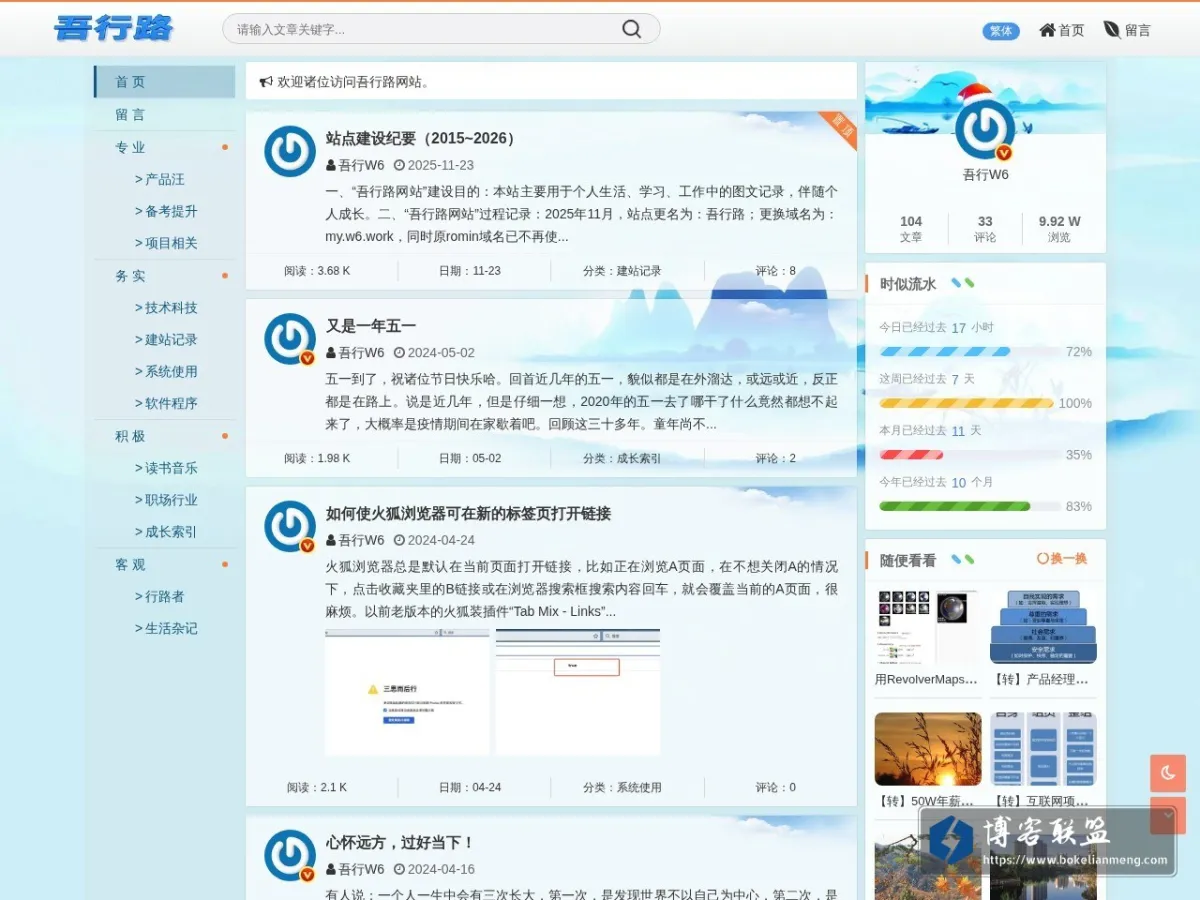Click 评论：8 on first post
Screen dimensions: 1200x900
point(776,270)
